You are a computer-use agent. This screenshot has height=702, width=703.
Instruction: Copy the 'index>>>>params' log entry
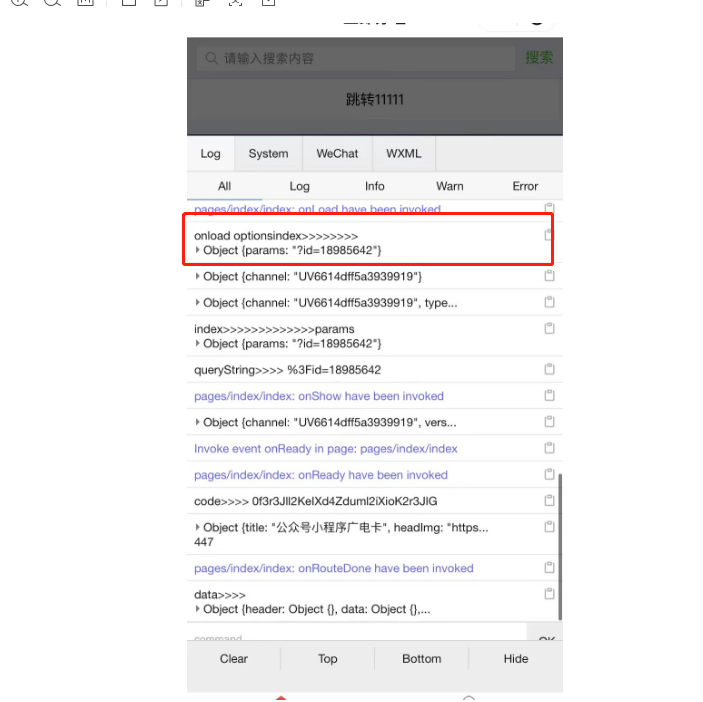tap(549, 328)
